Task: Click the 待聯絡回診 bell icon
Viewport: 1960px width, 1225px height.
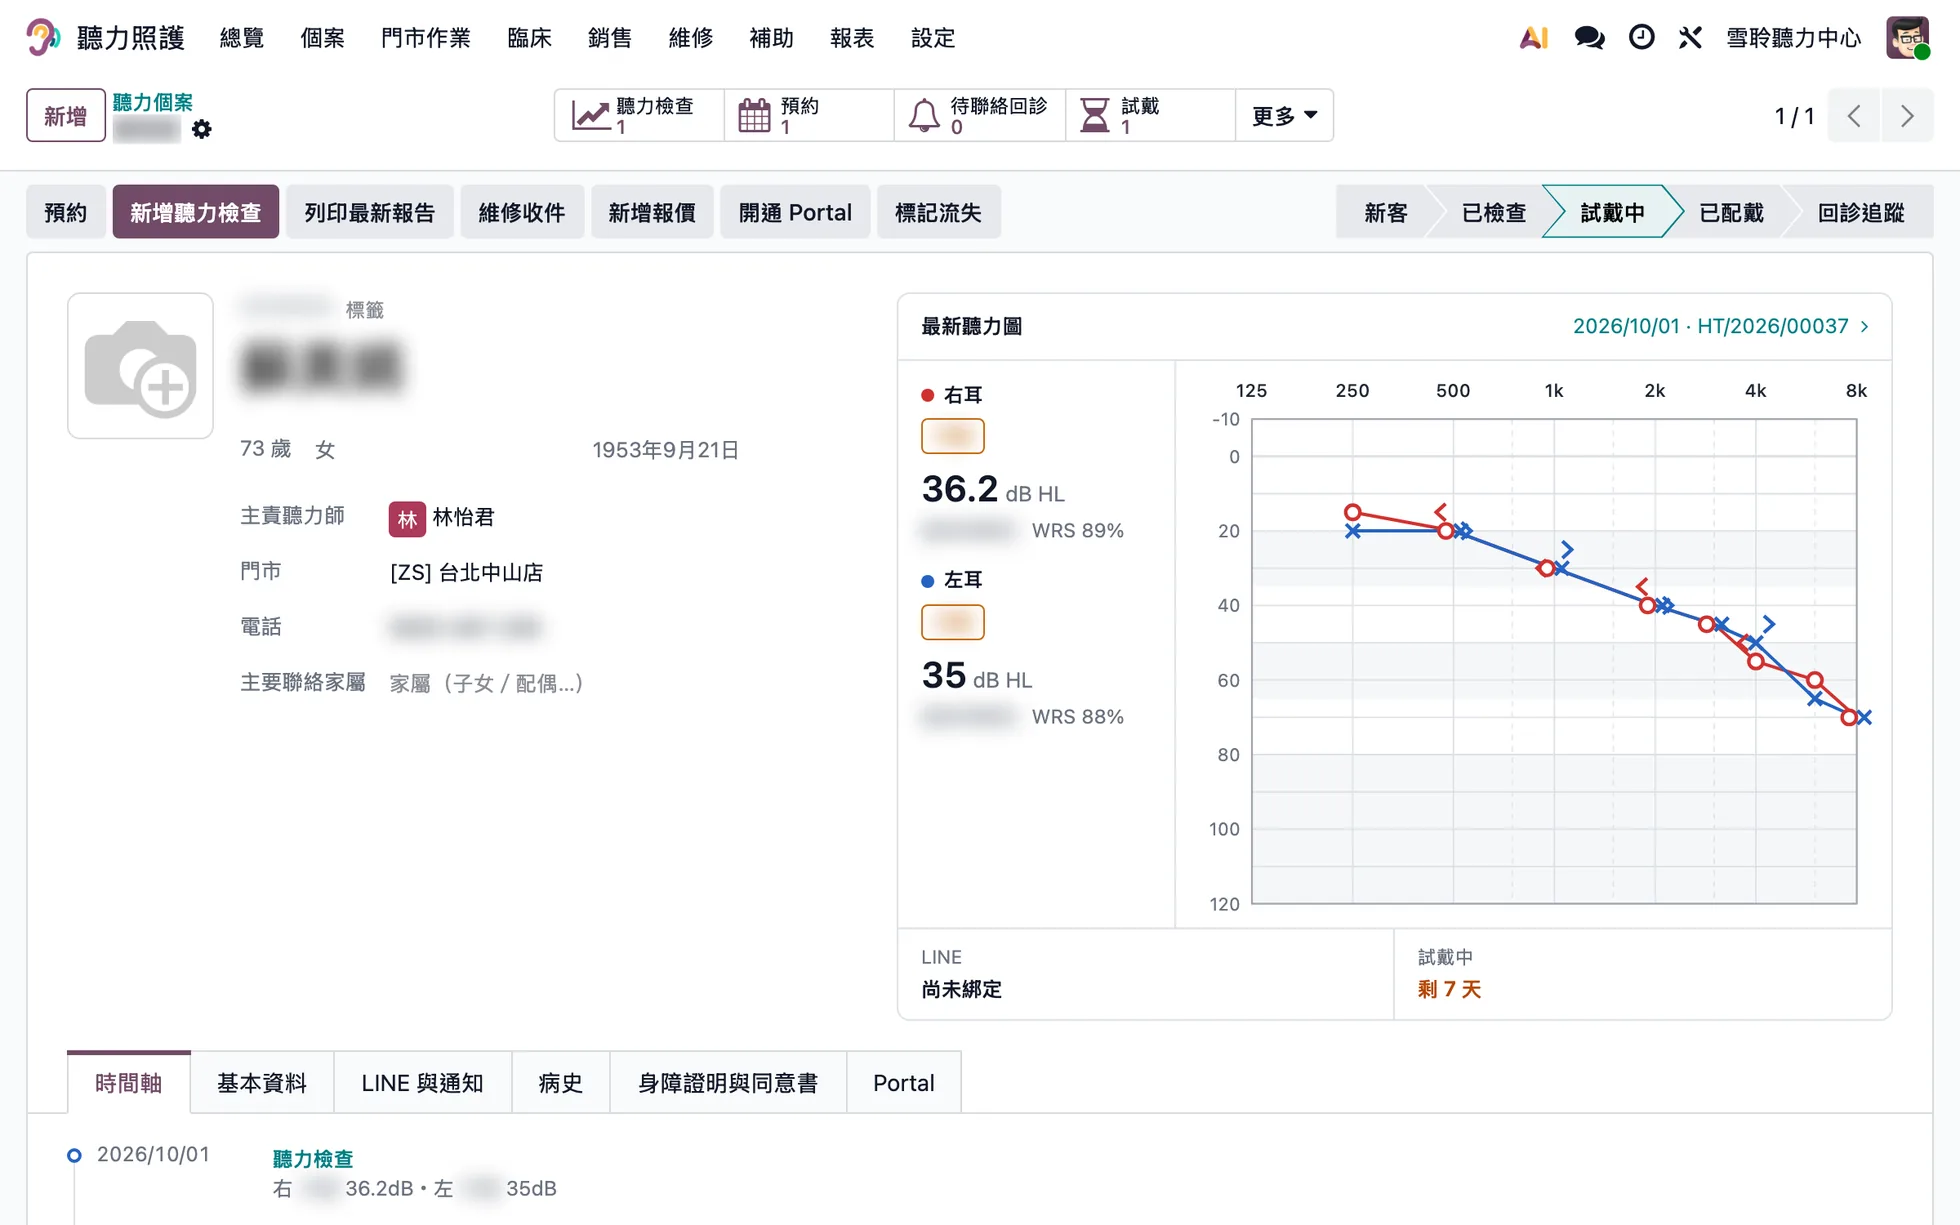Action: click(924, 115)
